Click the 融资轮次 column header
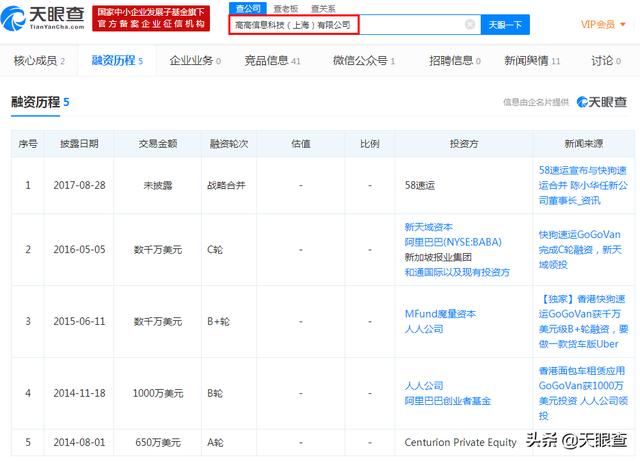This screenshot has height=461, width=640. 229,144
